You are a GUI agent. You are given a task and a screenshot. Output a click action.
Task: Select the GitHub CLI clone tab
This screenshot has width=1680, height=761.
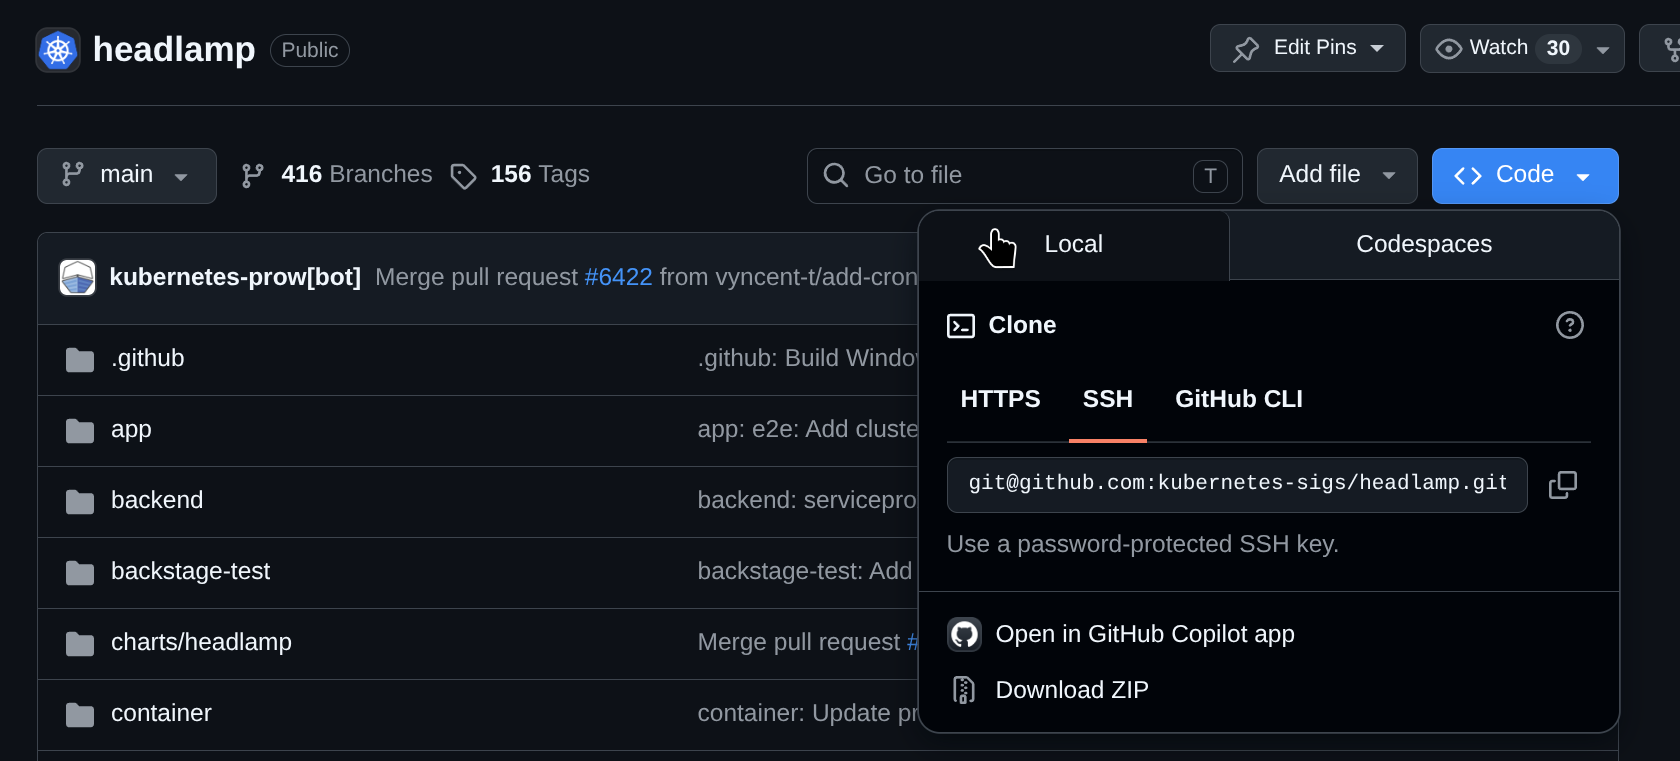[1239, 399]
